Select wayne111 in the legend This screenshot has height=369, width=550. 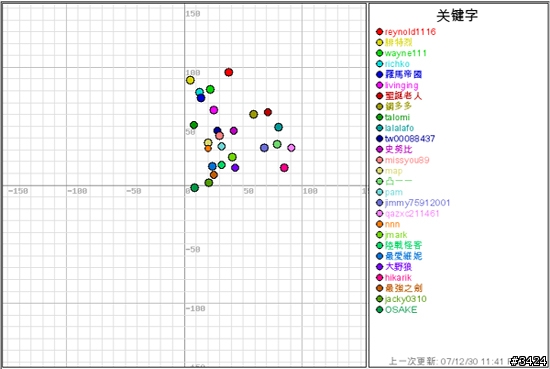point(401,53)
